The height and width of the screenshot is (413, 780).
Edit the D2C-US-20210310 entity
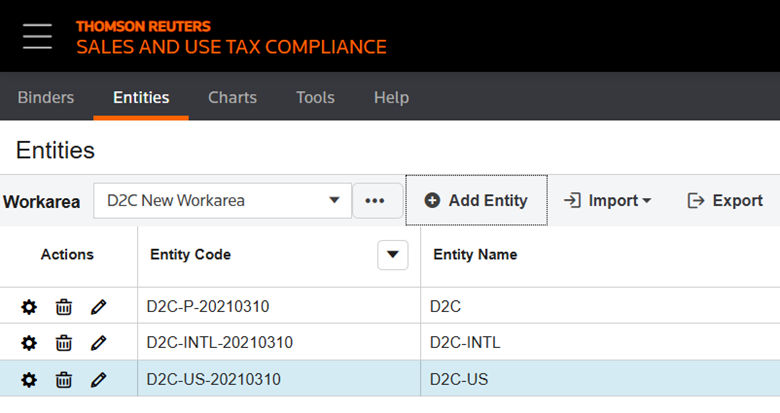(98, 380)
